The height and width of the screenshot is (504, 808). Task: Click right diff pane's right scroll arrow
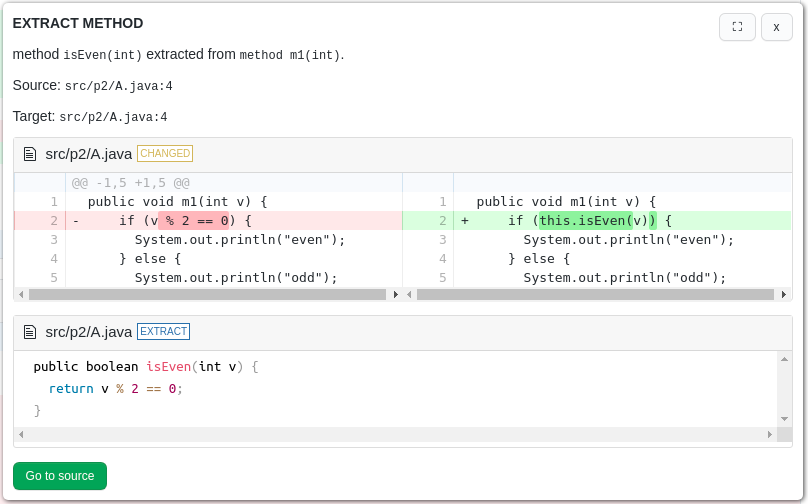[784, 295]
